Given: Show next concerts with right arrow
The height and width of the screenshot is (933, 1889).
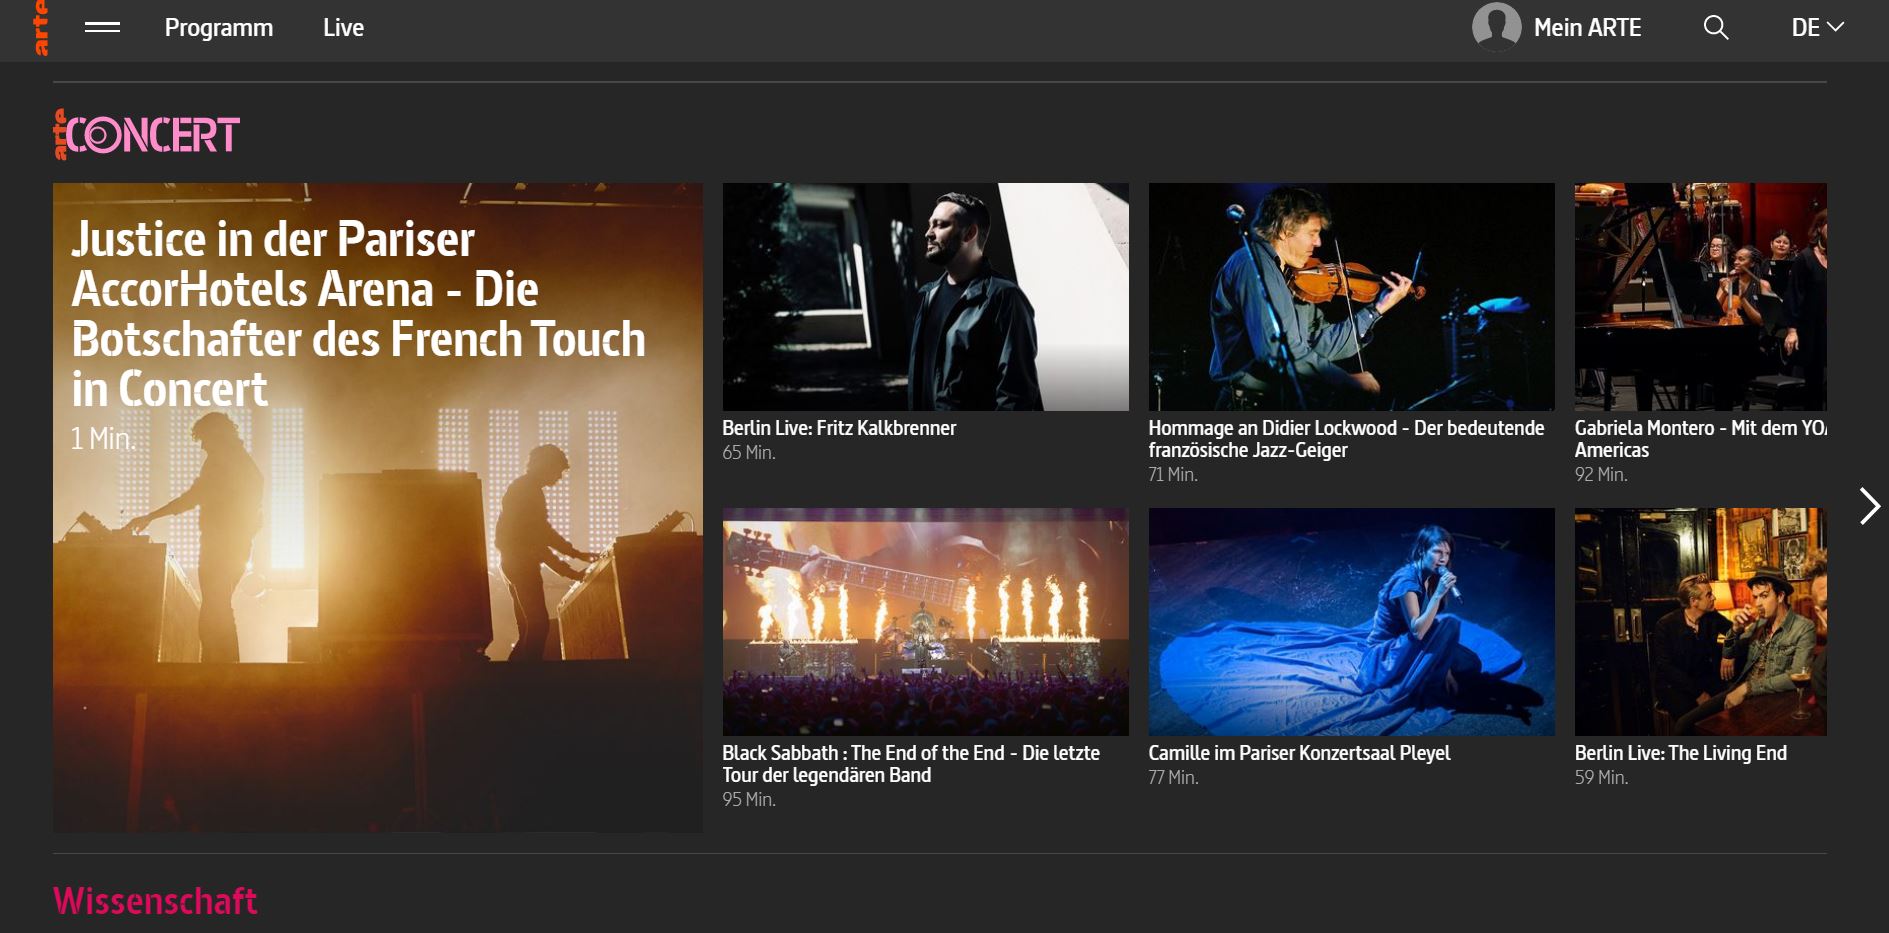Looking at the screenshot, I should tap(1868, 506).
